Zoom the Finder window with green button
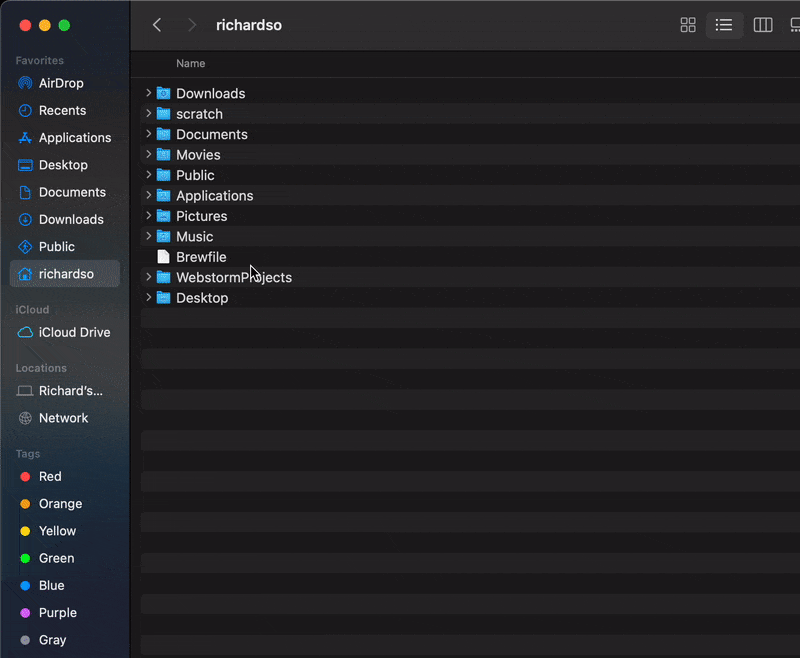This screenshot has height=658, width=800. click(64, 26)
